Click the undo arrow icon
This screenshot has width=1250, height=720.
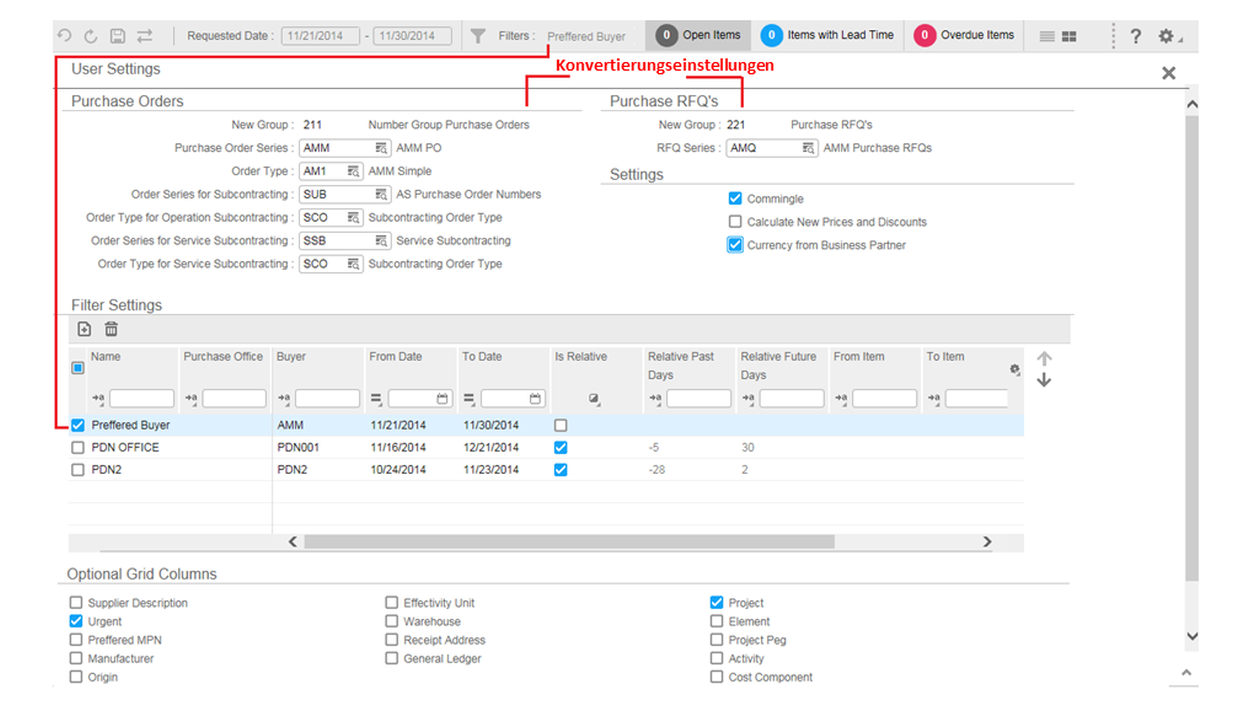[64, 36]
